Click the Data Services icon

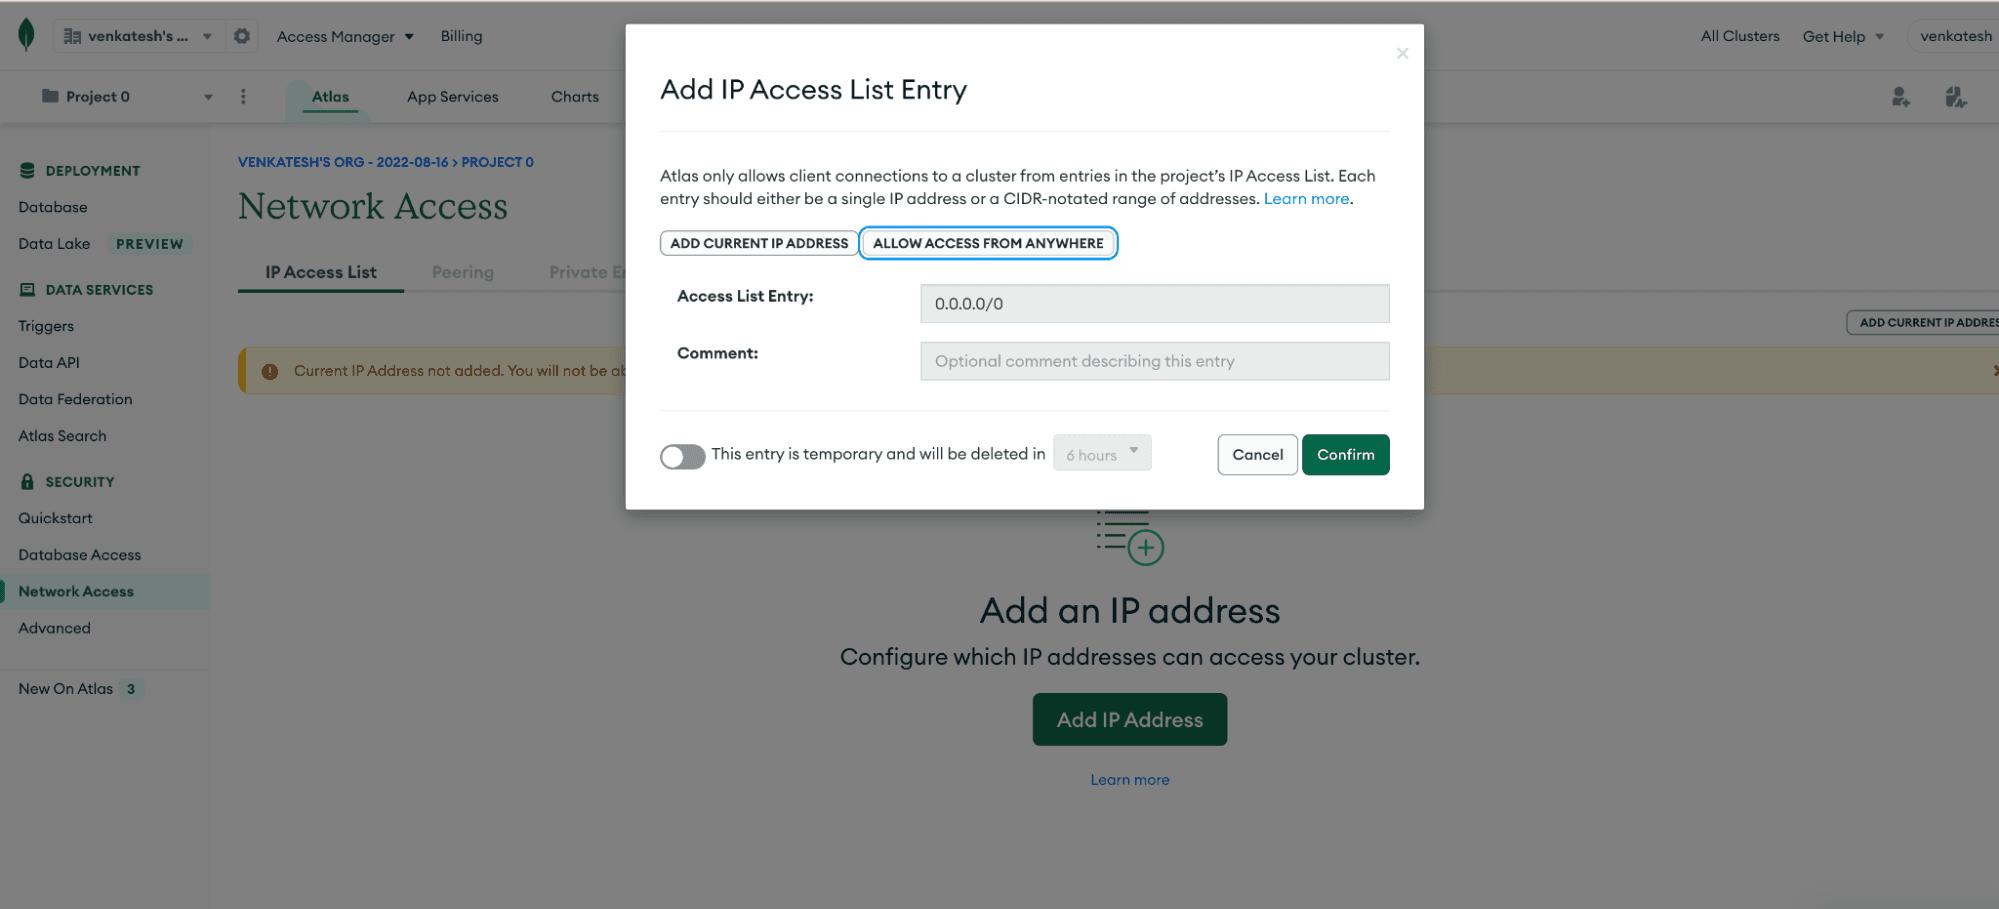pos(27,290)
